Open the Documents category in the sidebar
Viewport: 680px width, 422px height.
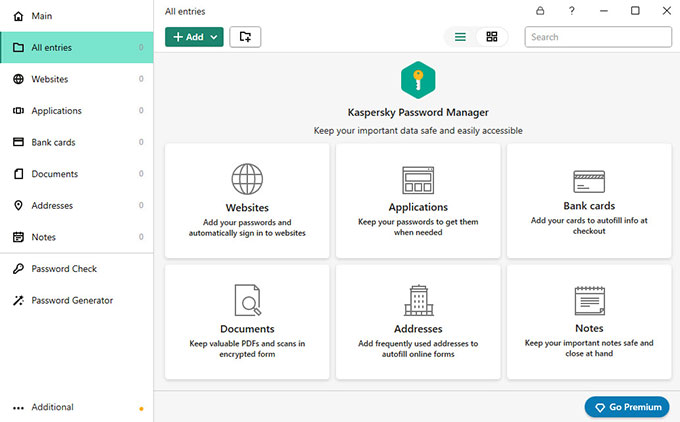[x=76, y=174]
